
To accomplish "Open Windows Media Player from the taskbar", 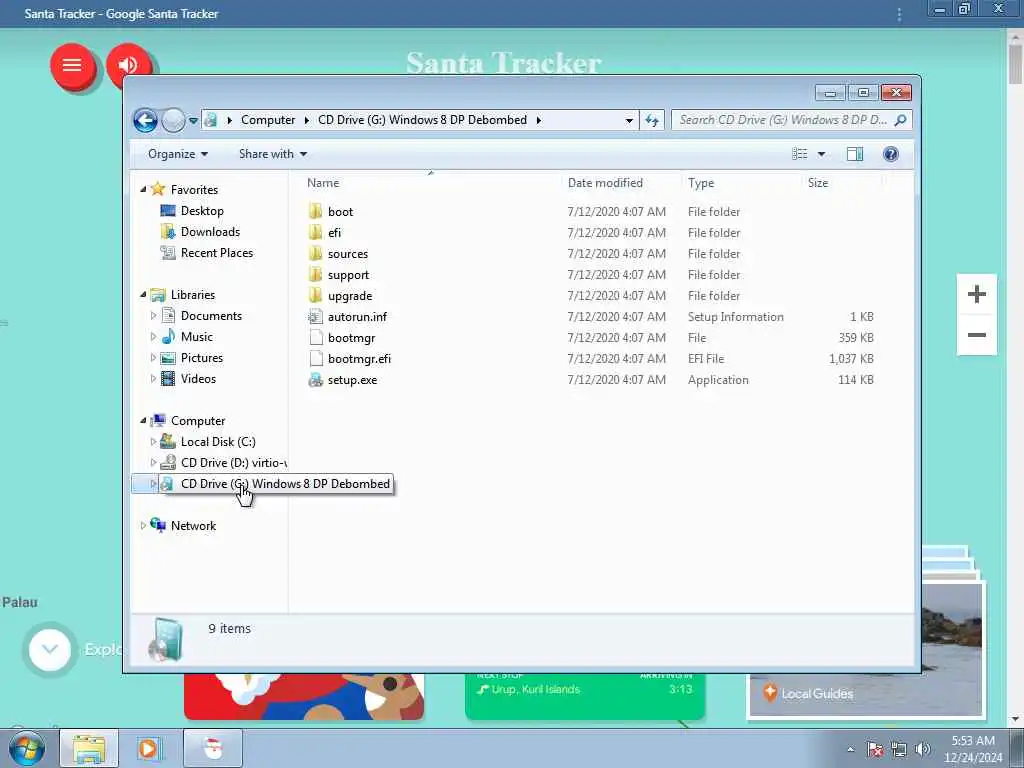I will coord(150,748).
